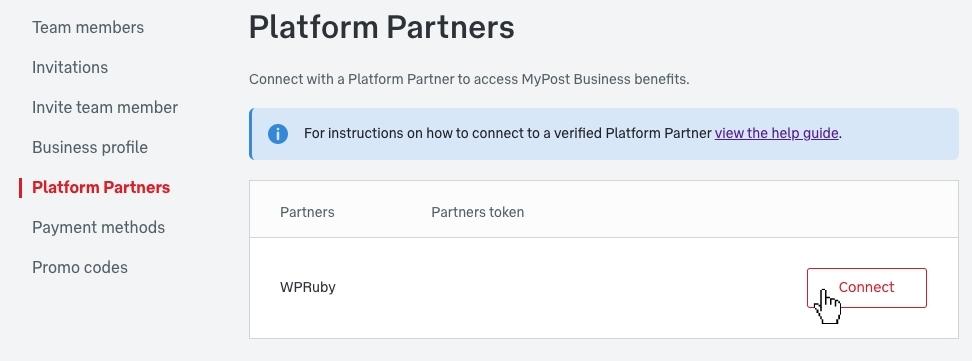The width and height of the screenshot is (972, 361).
Task: Click the MyPost Business benefits description text
Action: [469, 80]
